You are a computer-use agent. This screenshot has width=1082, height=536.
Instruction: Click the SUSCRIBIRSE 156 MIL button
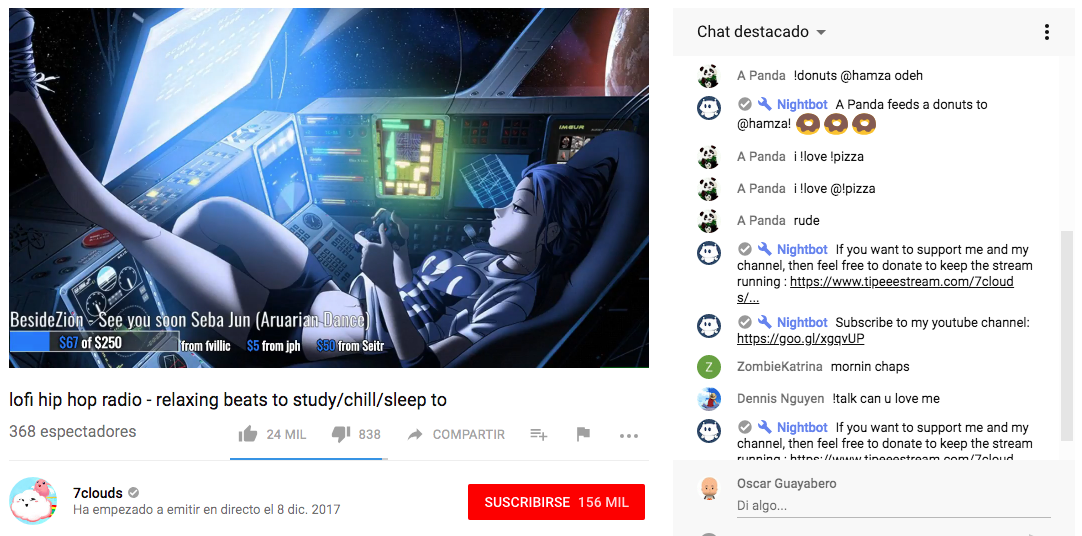click(556, 502)
